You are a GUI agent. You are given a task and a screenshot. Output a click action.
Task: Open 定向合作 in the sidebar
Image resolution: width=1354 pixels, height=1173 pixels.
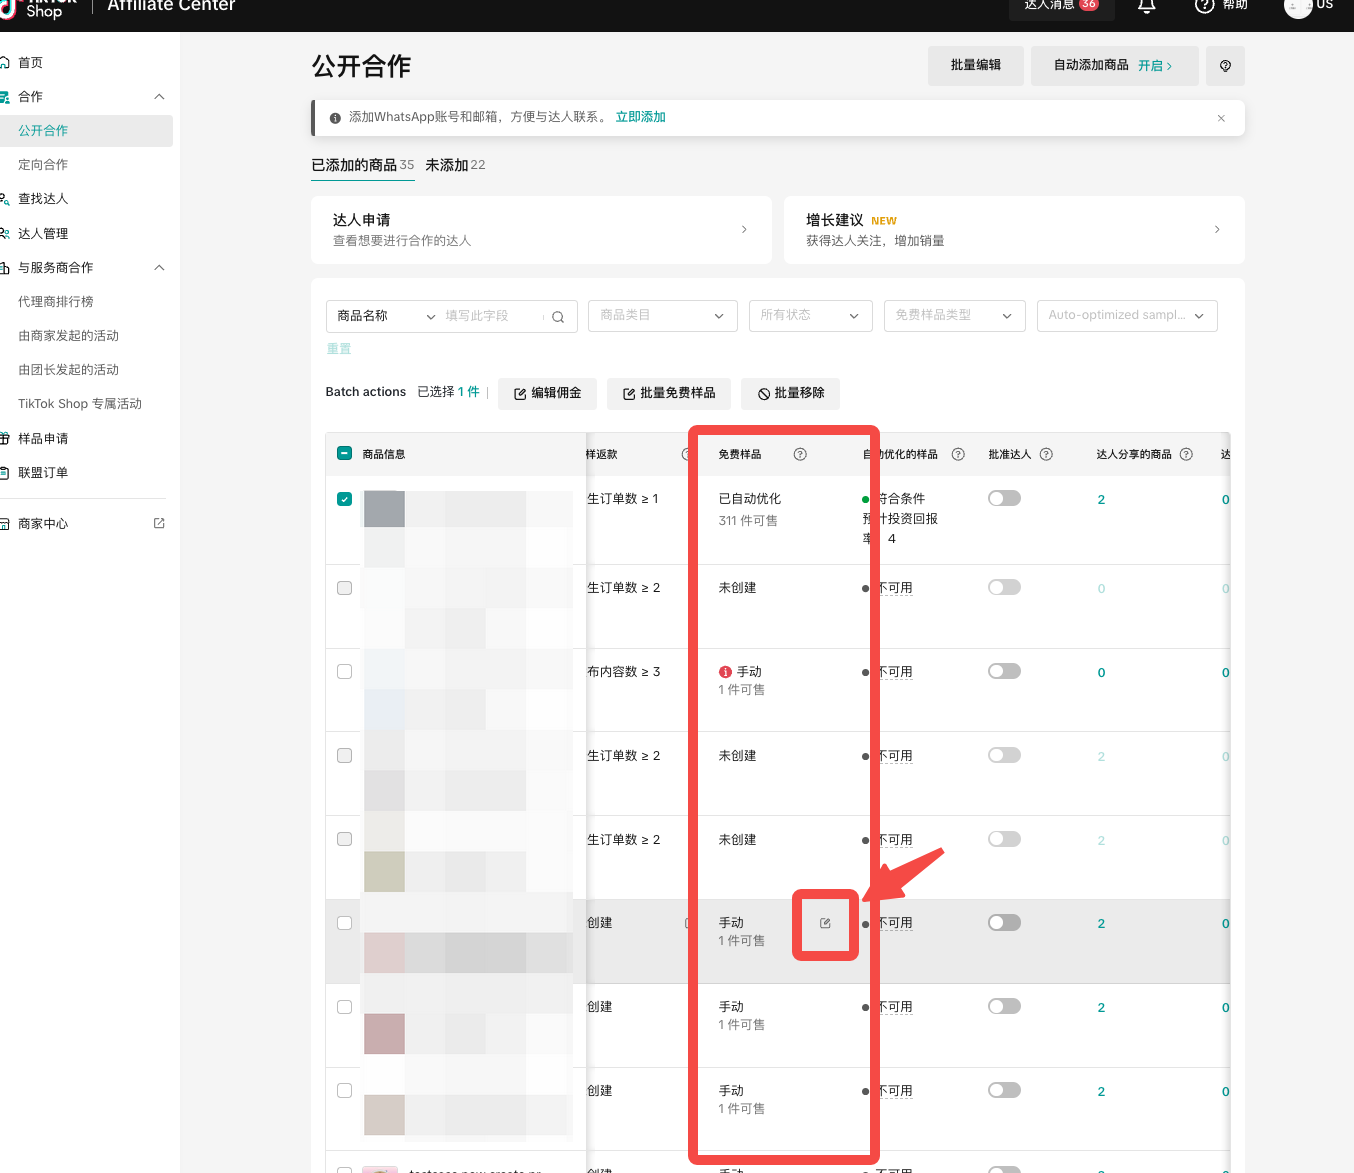tap(43, 165)
